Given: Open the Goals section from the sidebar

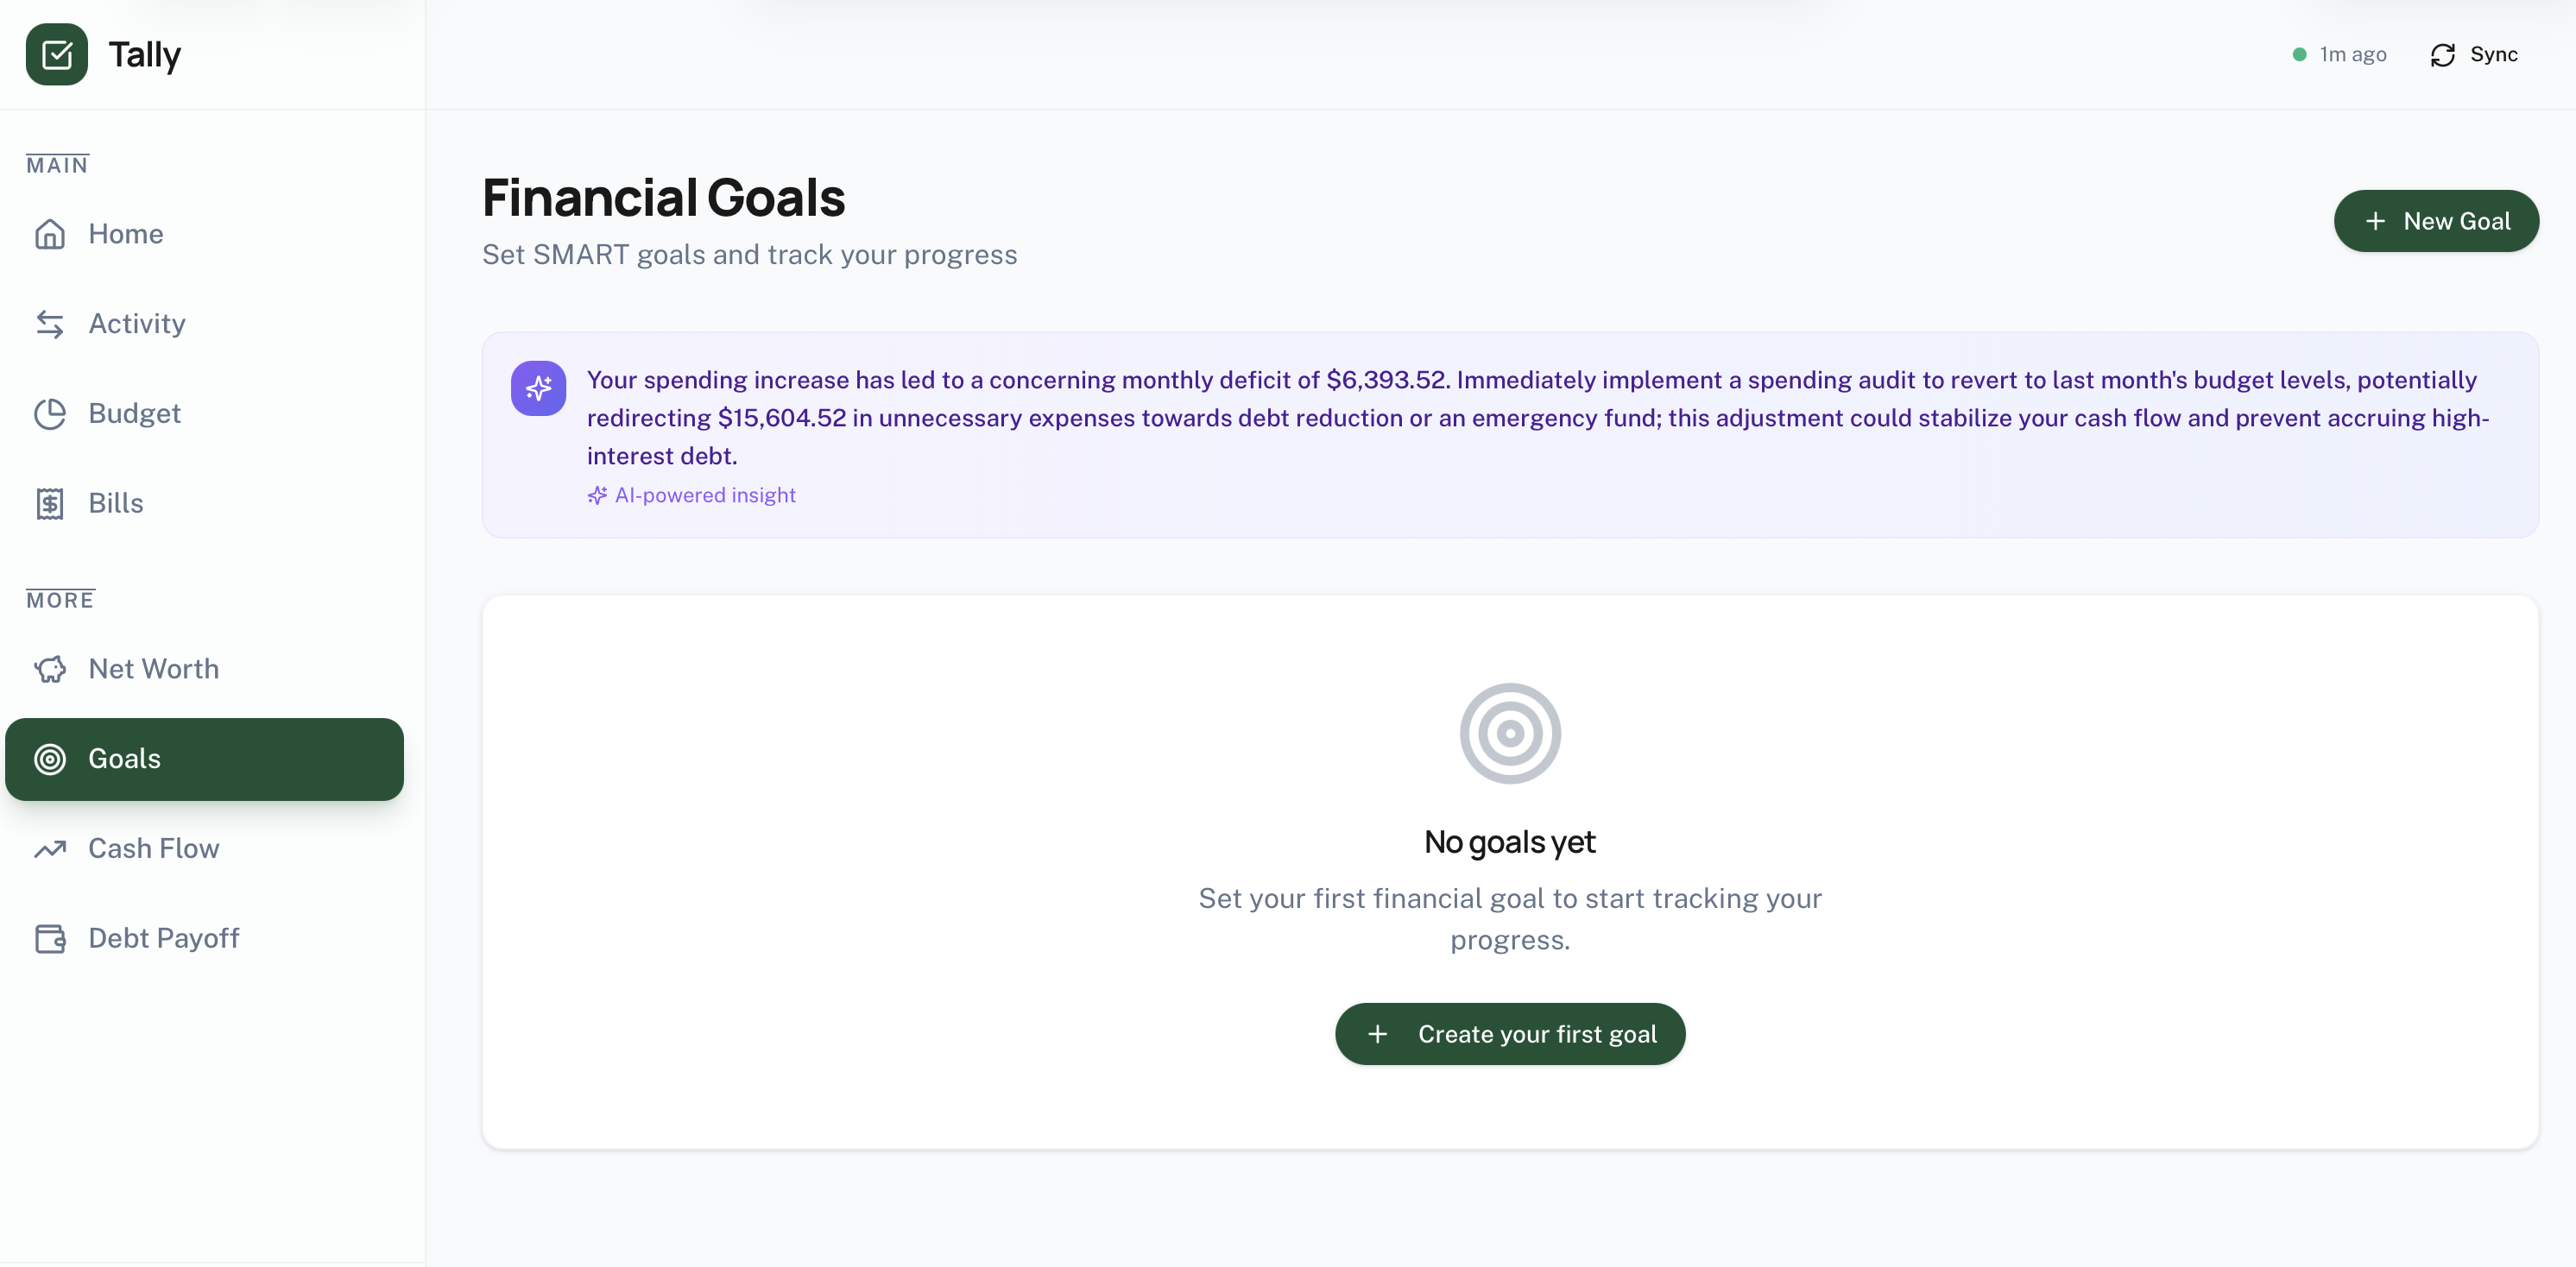Looking at the screenshot, I should [124, 759].
